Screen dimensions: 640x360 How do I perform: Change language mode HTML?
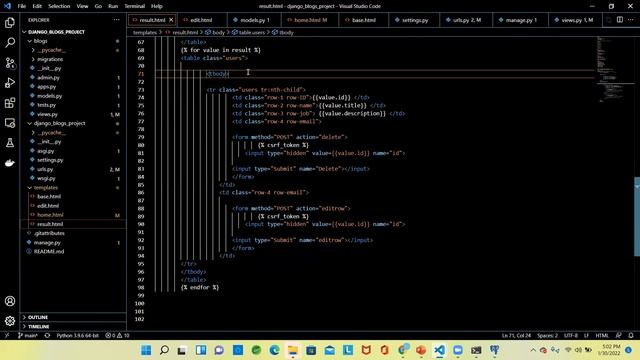click(602, 336)
